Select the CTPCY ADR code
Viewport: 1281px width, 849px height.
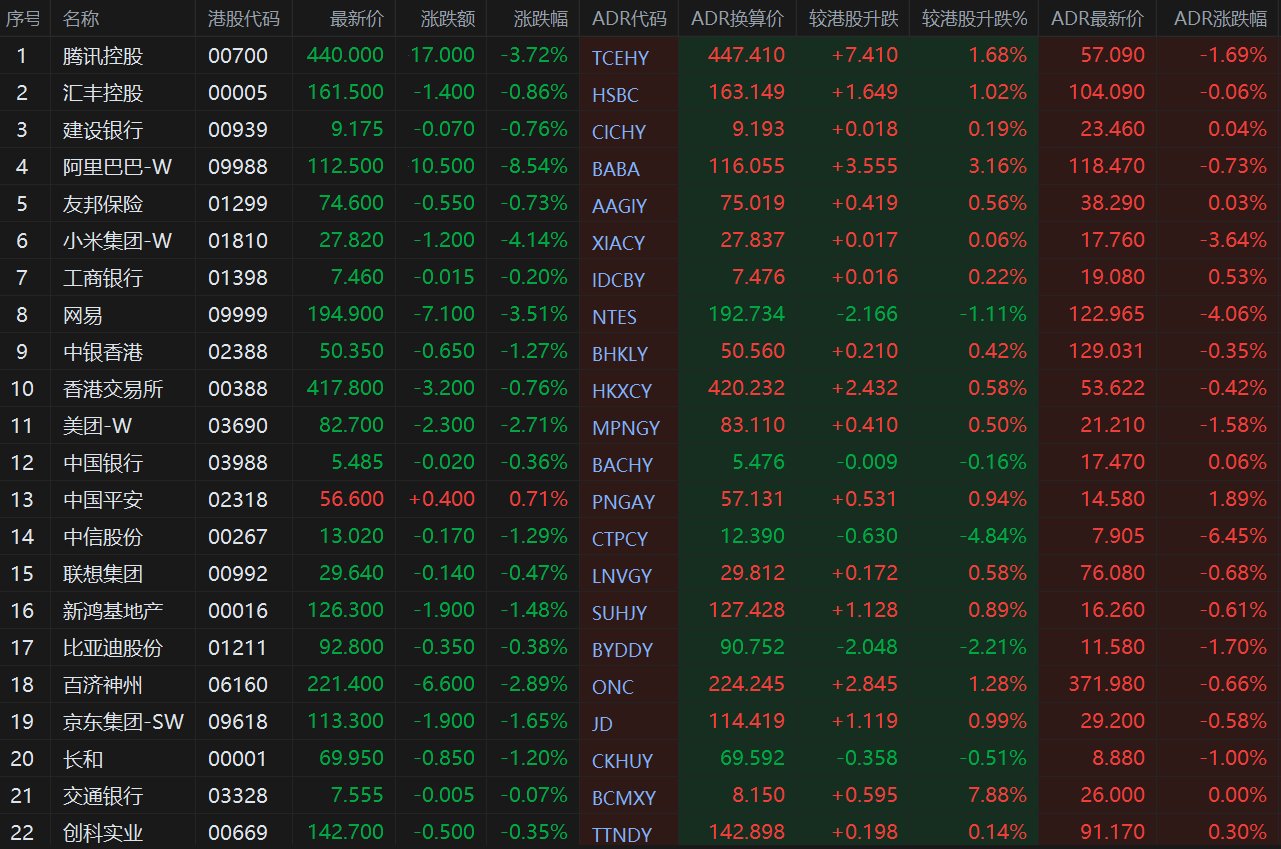[x=620, y=539]
